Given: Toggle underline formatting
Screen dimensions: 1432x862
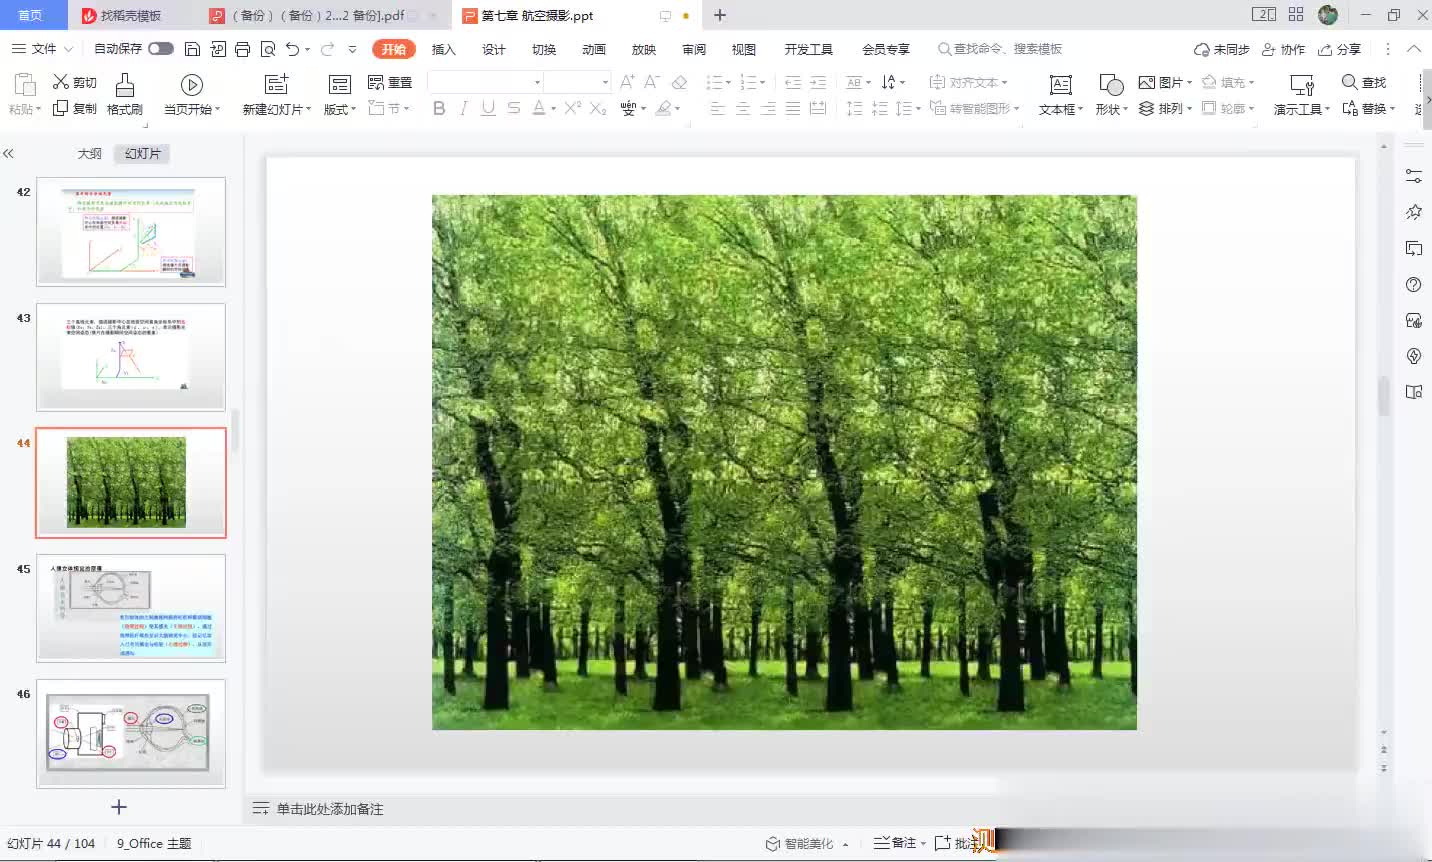Looking at the screenshot, I should pyautogui.click(x=488, y=108).
